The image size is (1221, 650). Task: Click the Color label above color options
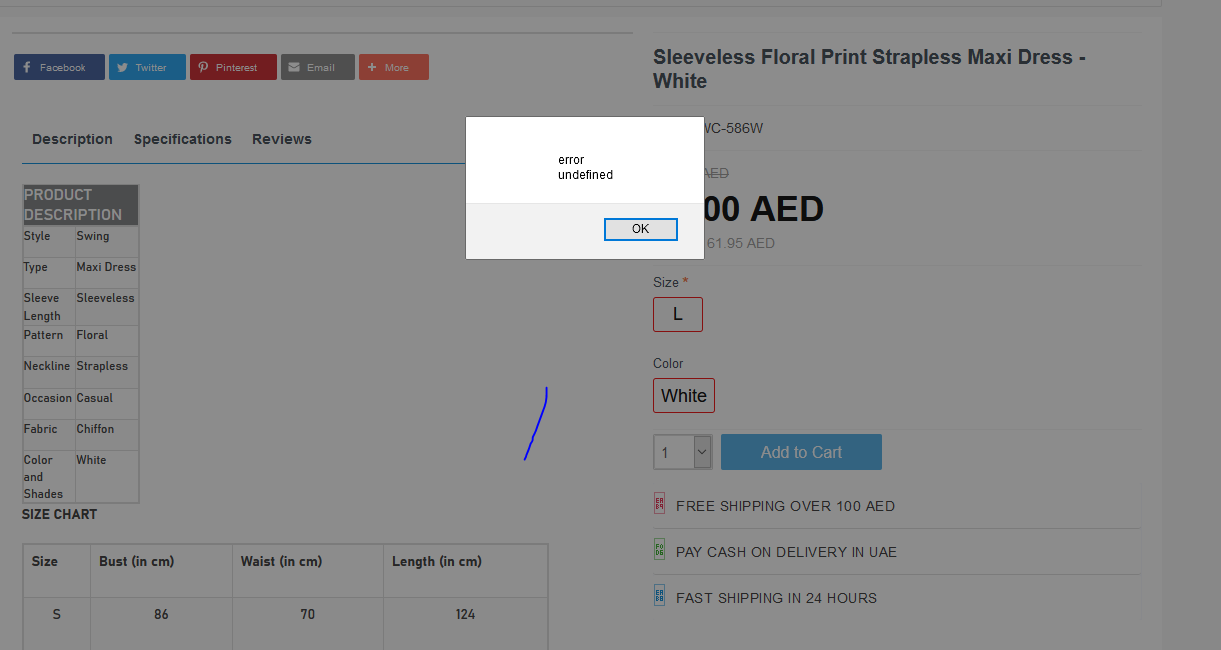click(668, 363)
